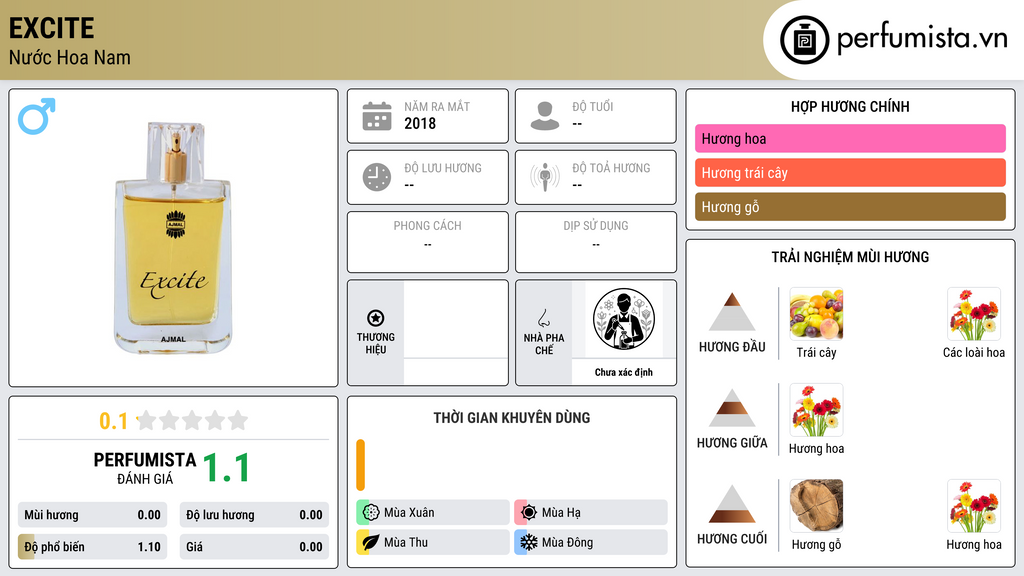1024x576 pixels.
Task: Click the Hương giữa pyramid icon
Action: pos(732,408)
